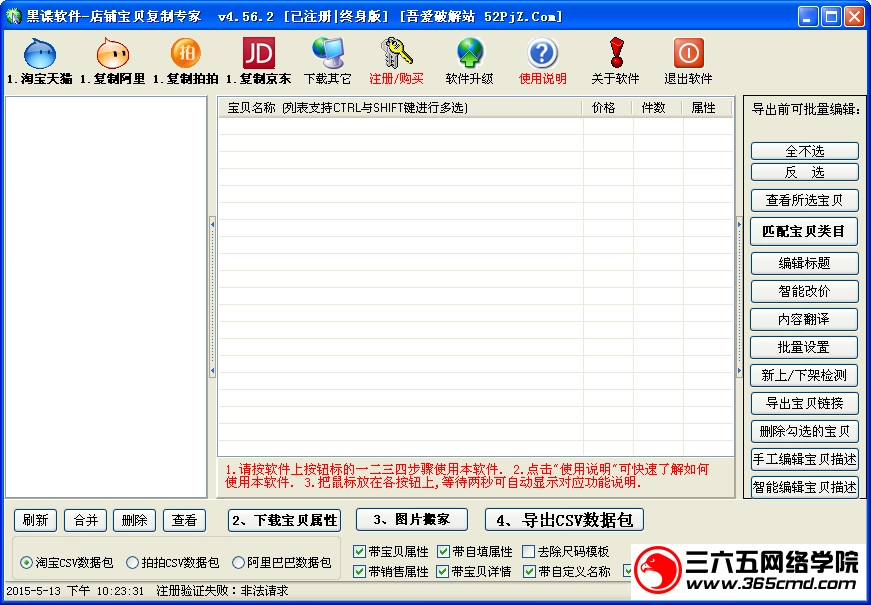The height and width of the screenshot is (605, 871).
Task: View 关于软件 about information
Action: [x=616, y=60]
